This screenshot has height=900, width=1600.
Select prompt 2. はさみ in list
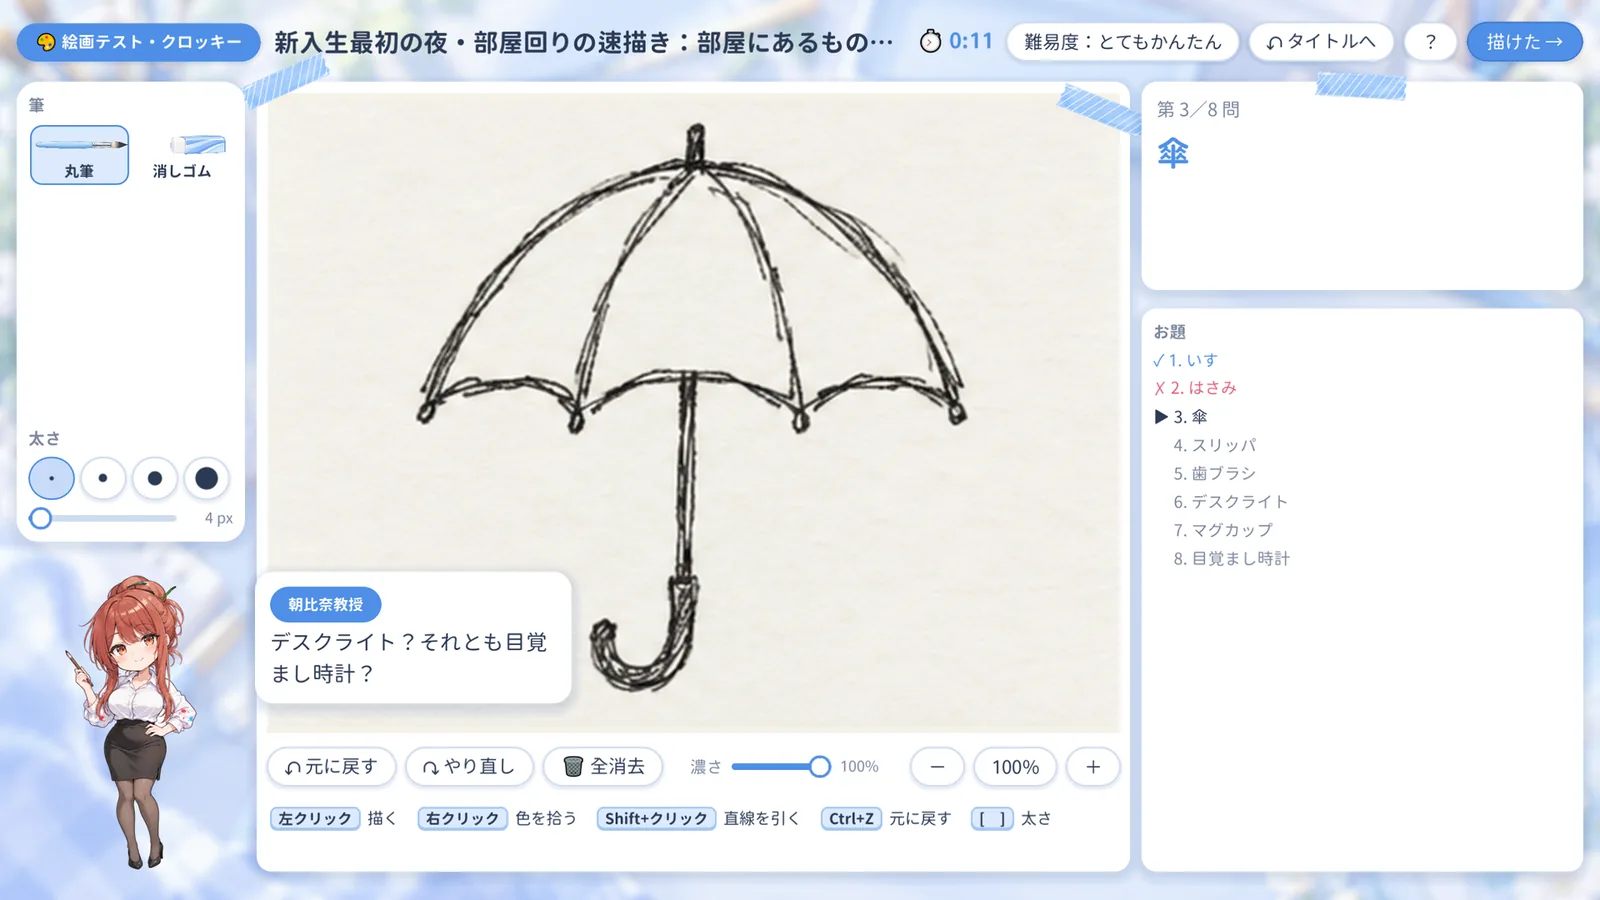[1195, 388]
